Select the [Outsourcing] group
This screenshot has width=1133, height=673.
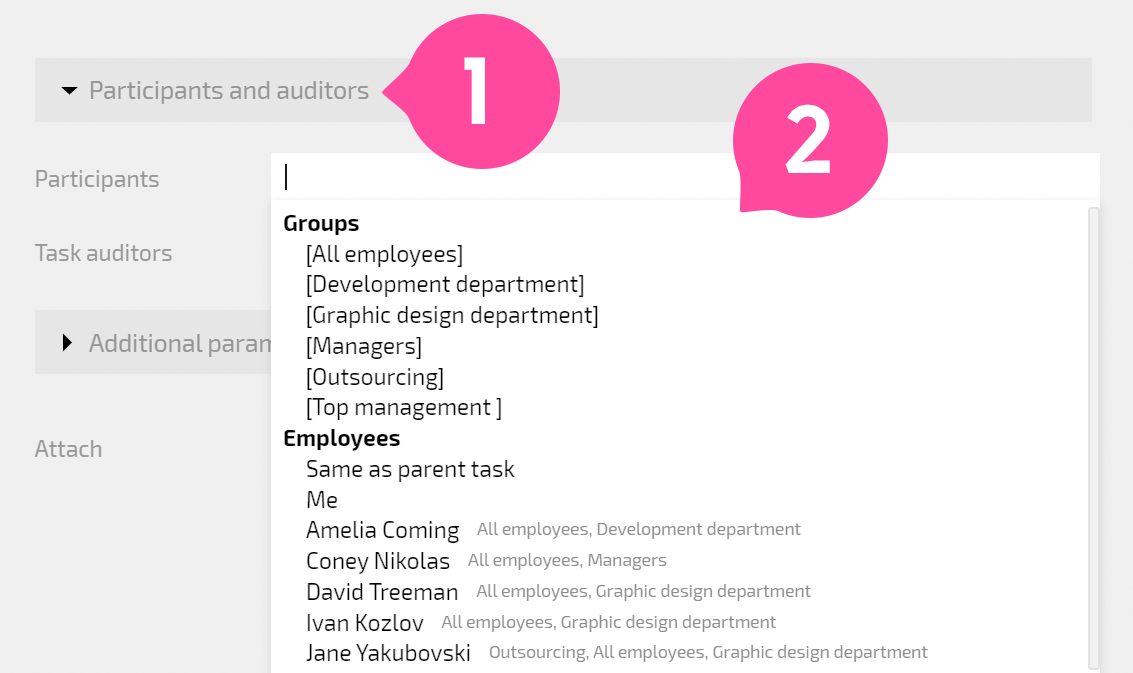(375, 377)
